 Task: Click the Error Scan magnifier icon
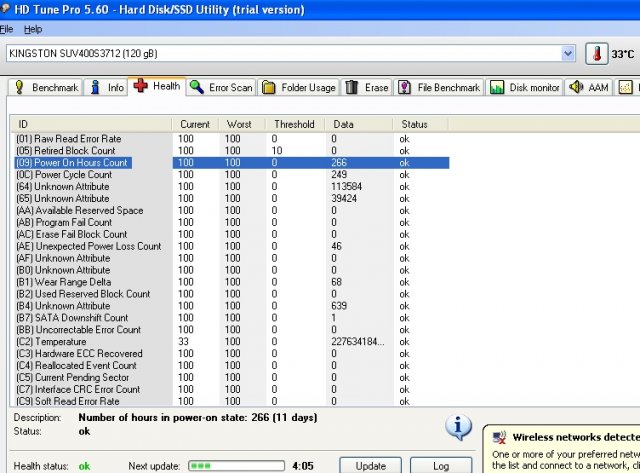click(197, 88)
